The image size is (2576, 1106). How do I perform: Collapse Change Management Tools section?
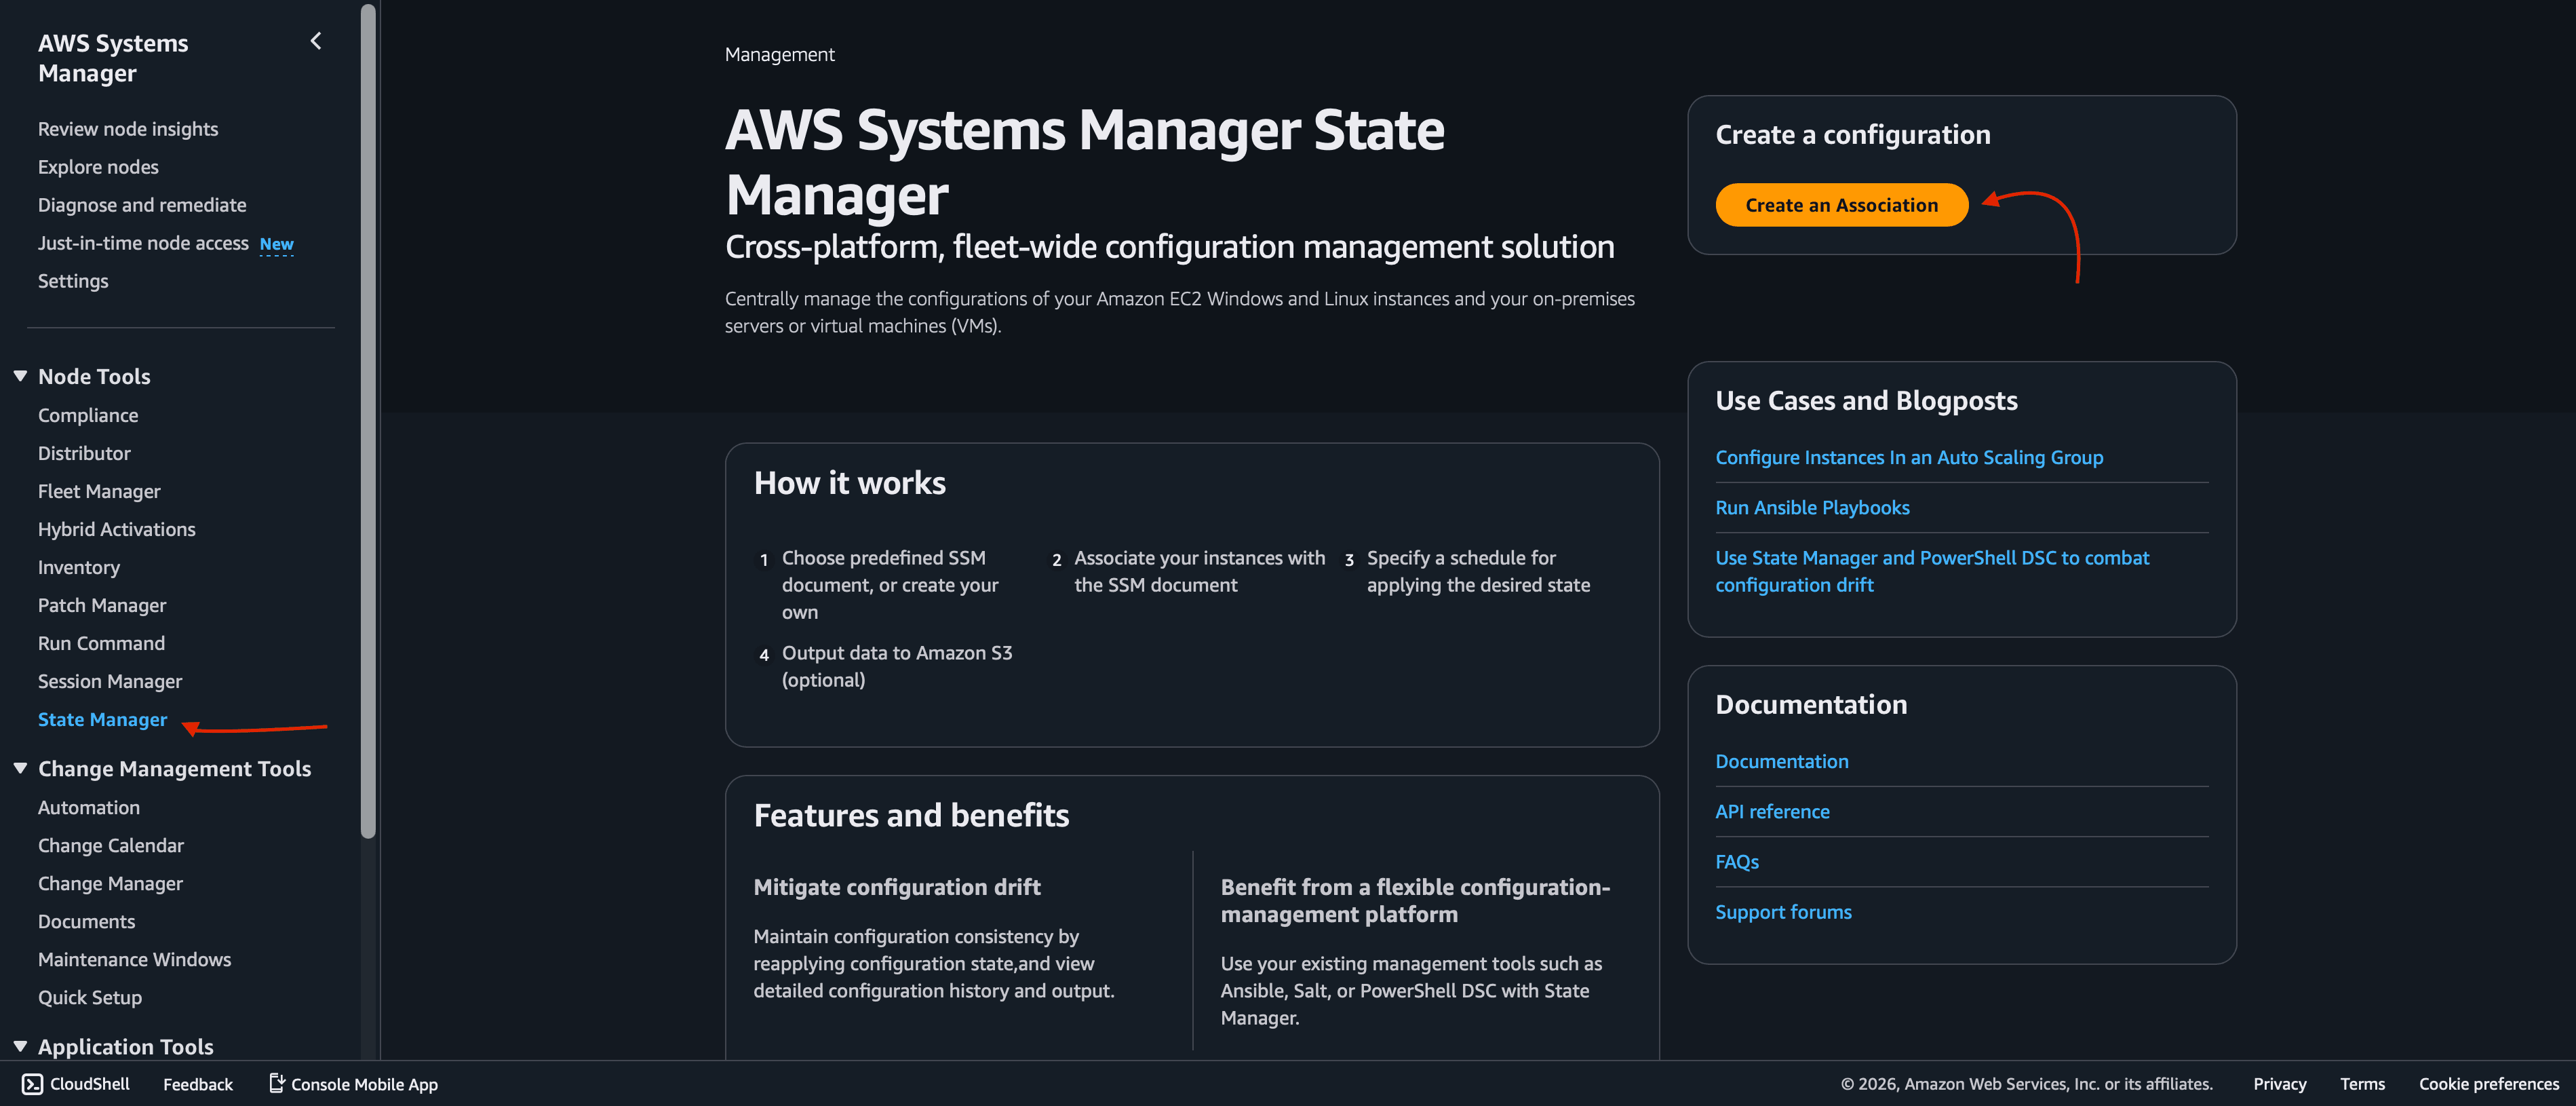[20, 768]
